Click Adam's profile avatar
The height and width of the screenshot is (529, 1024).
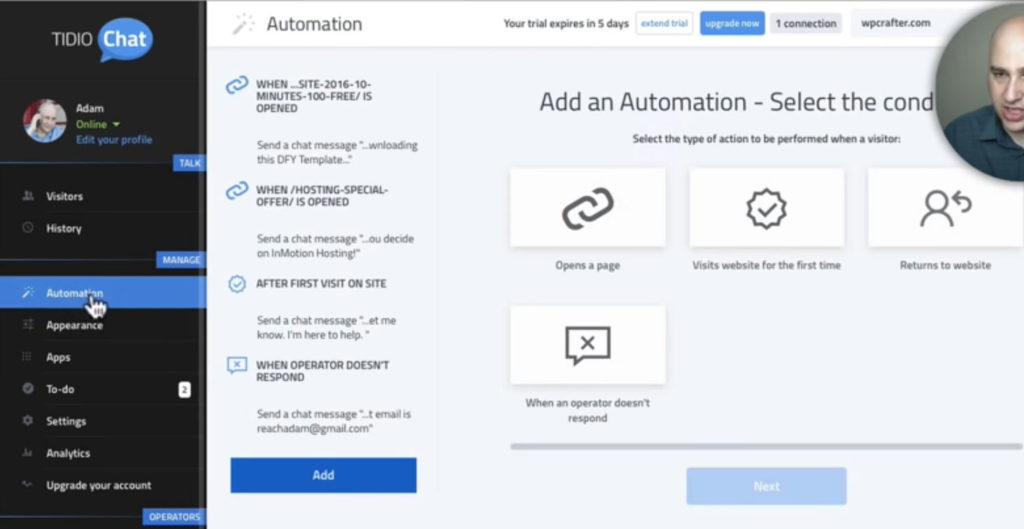(44, 121)
